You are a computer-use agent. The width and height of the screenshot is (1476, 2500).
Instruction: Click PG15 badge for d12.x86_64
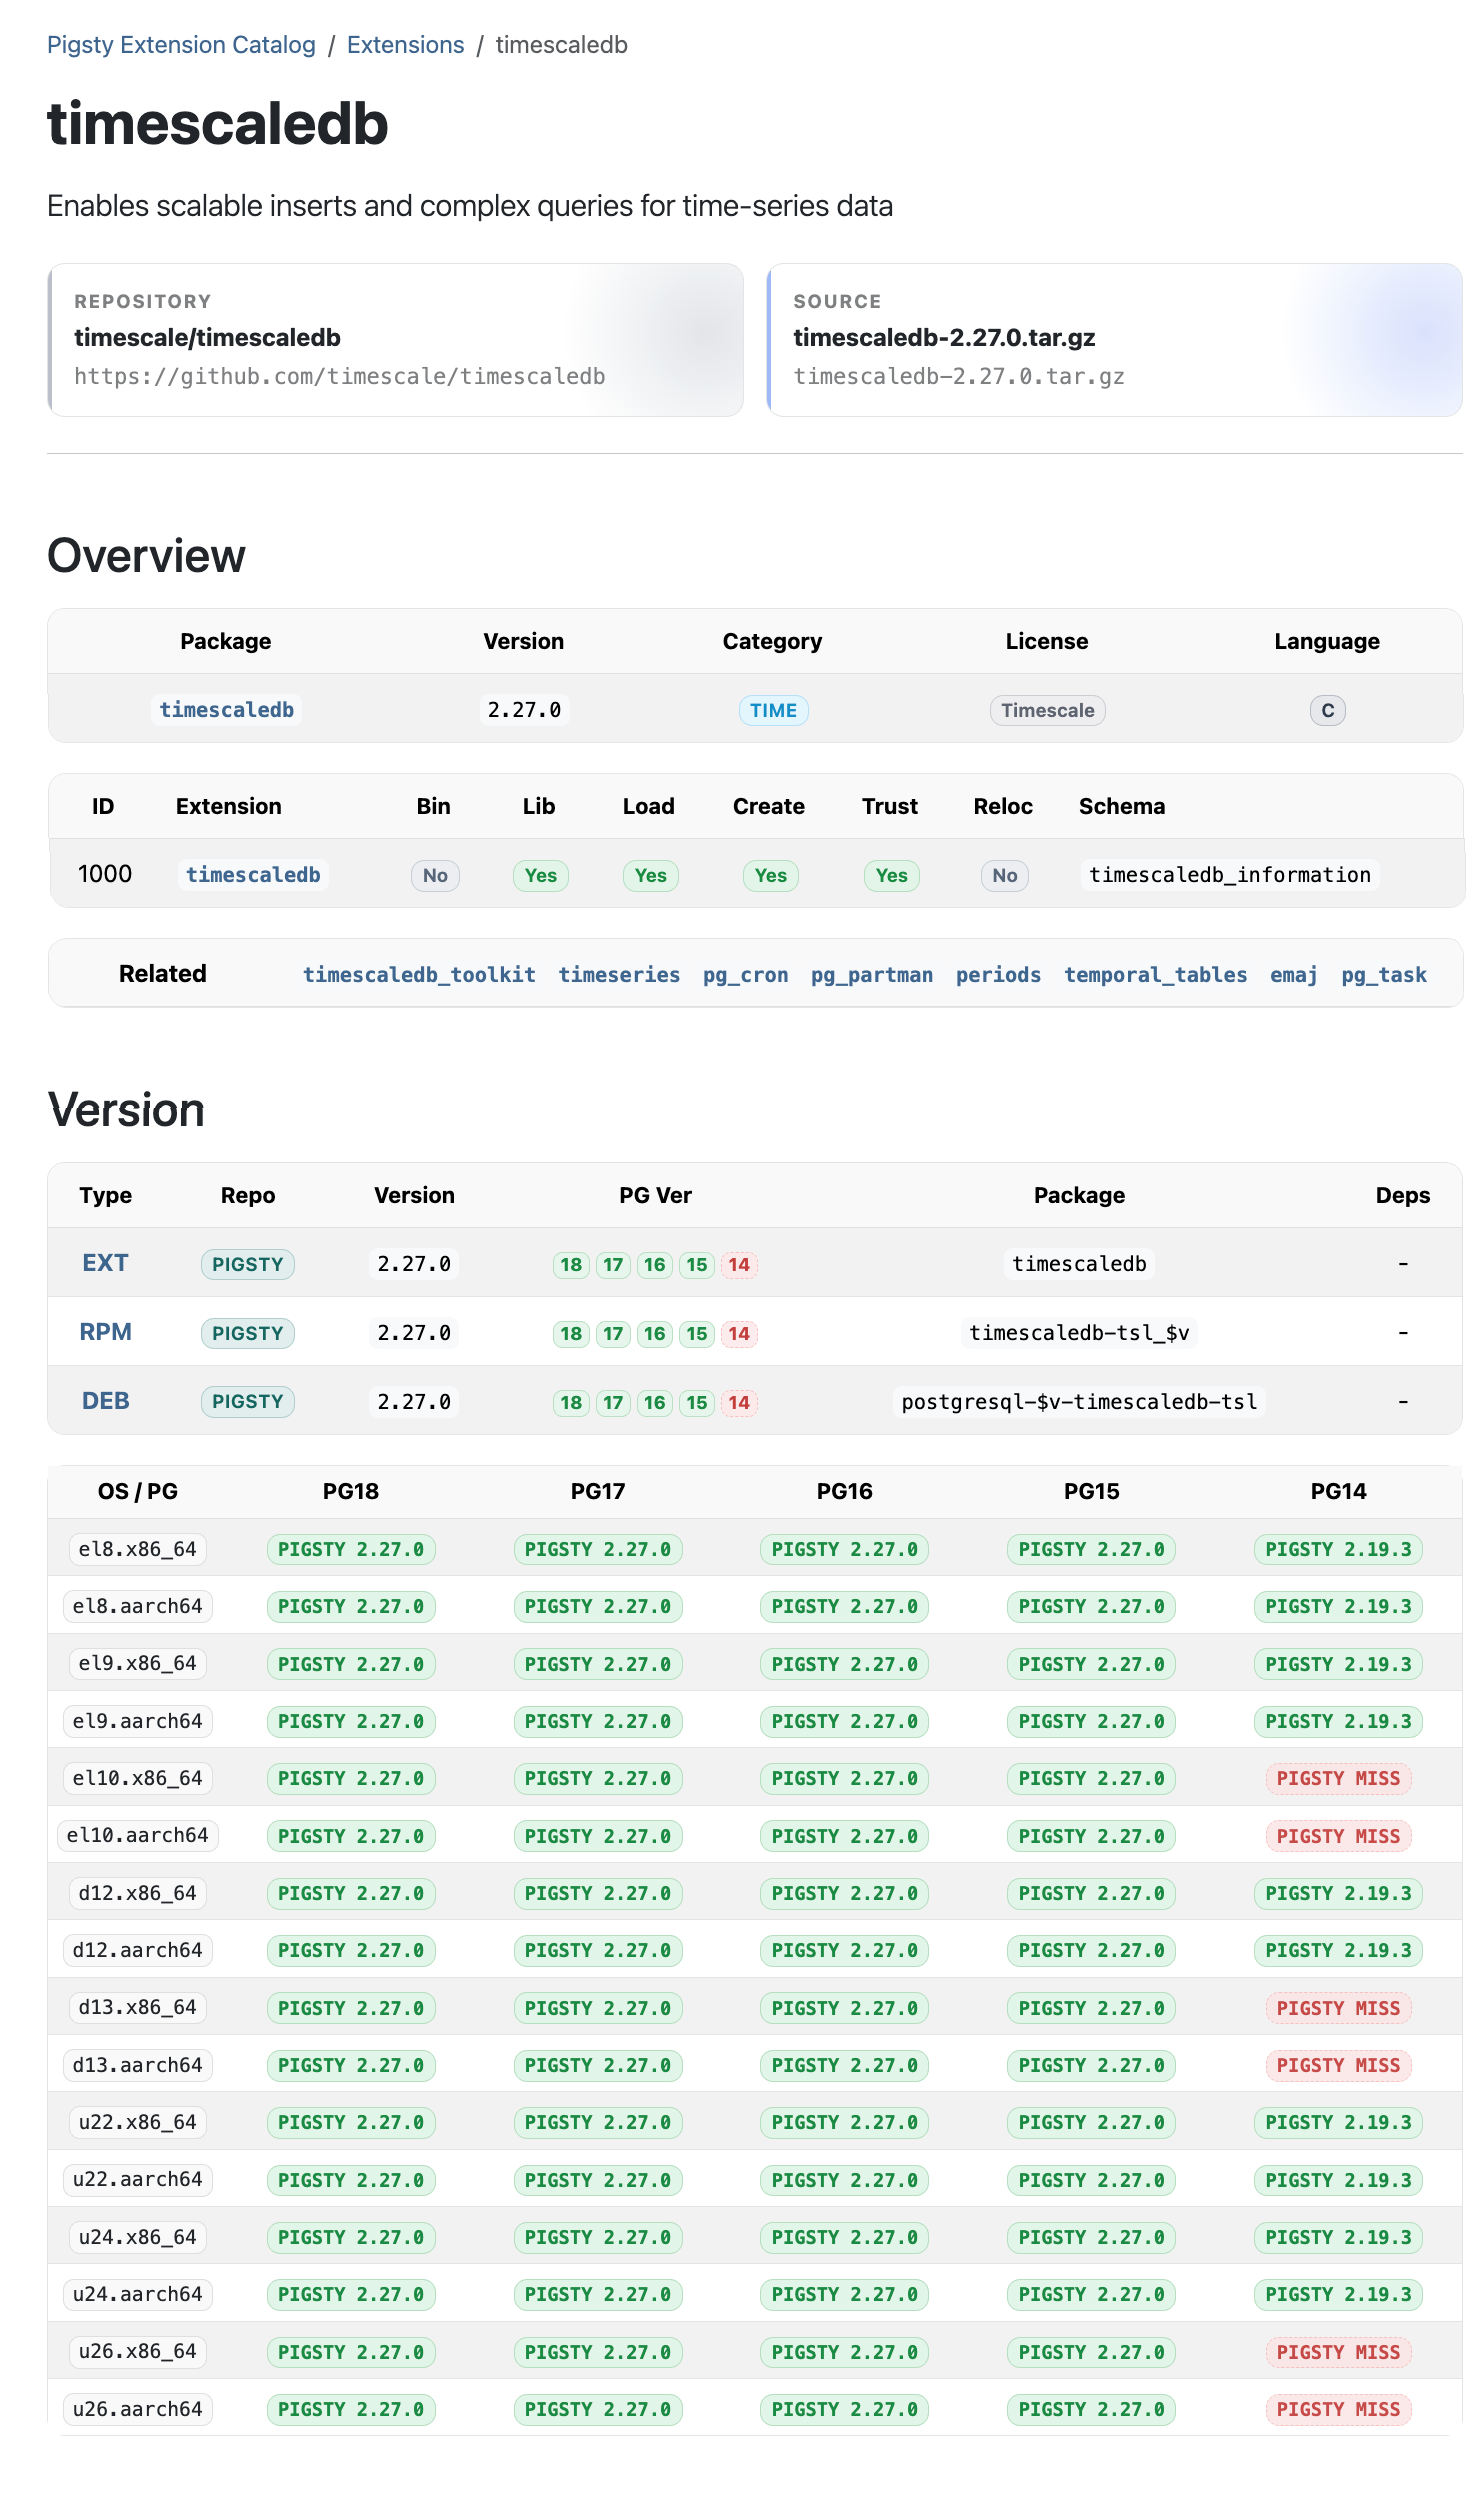(x=1091, y=1894)
